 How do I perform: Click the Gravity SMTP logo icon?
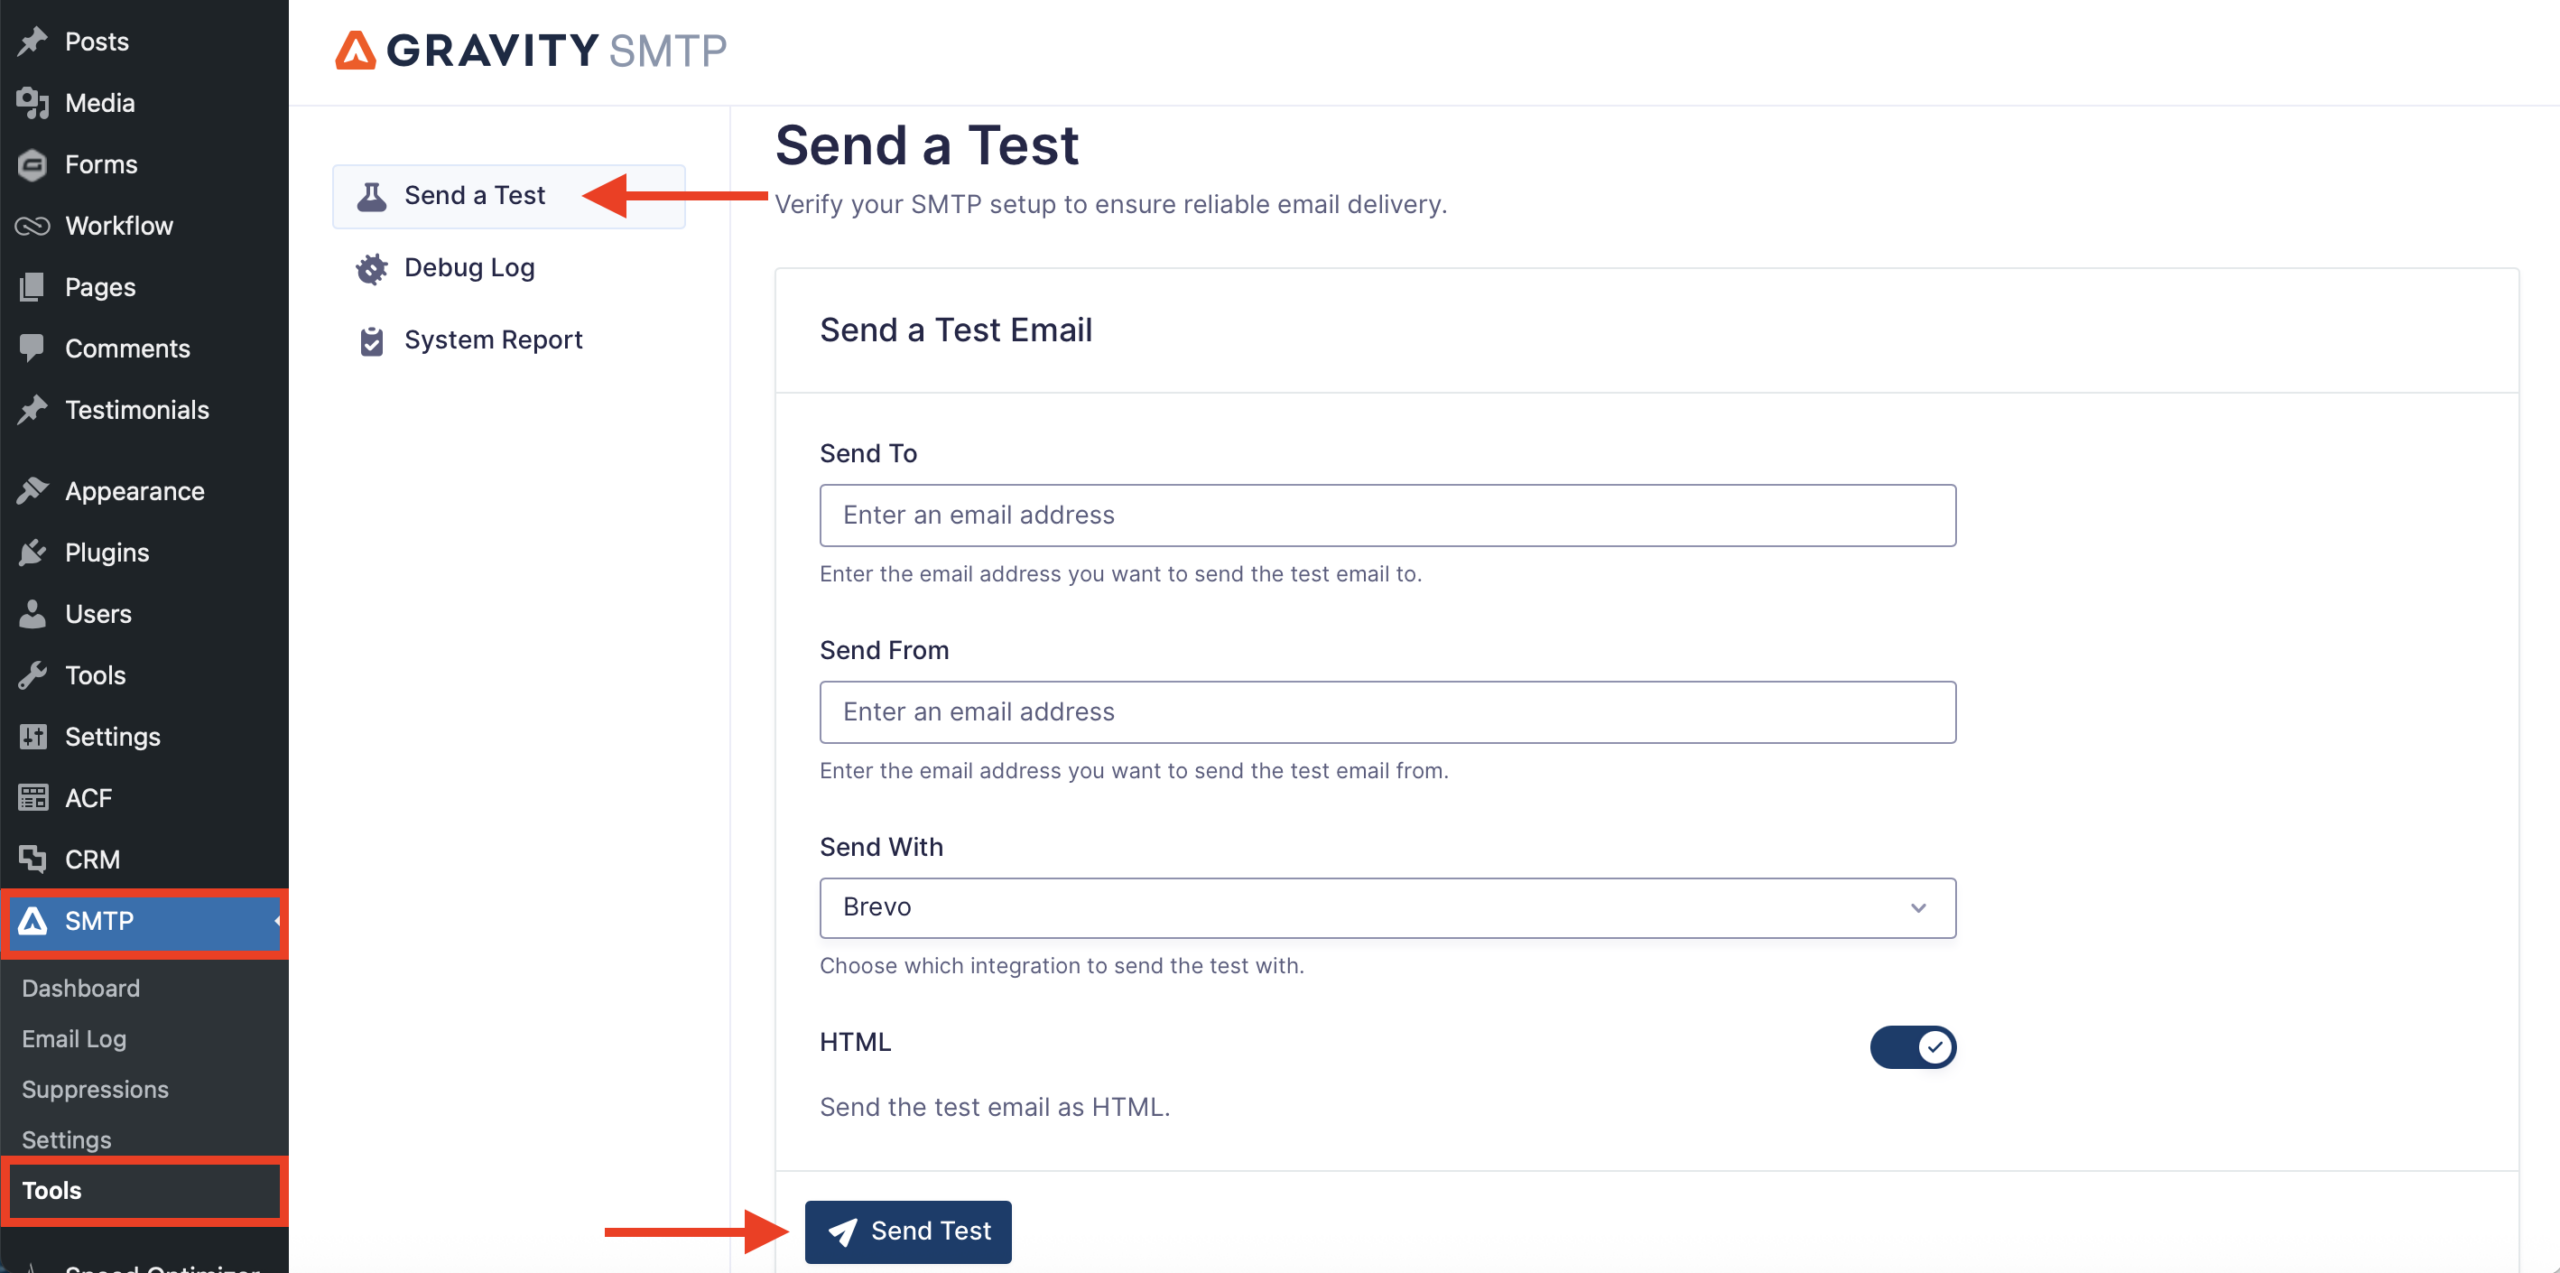tap(355, 50)
